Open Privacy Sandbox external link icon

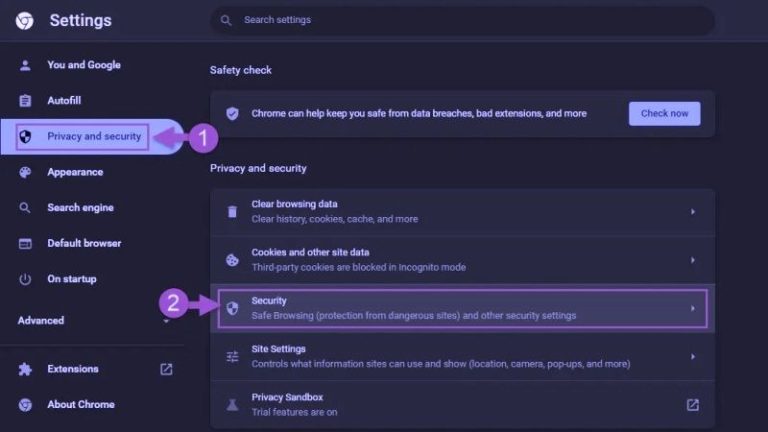tap(692, 404)
